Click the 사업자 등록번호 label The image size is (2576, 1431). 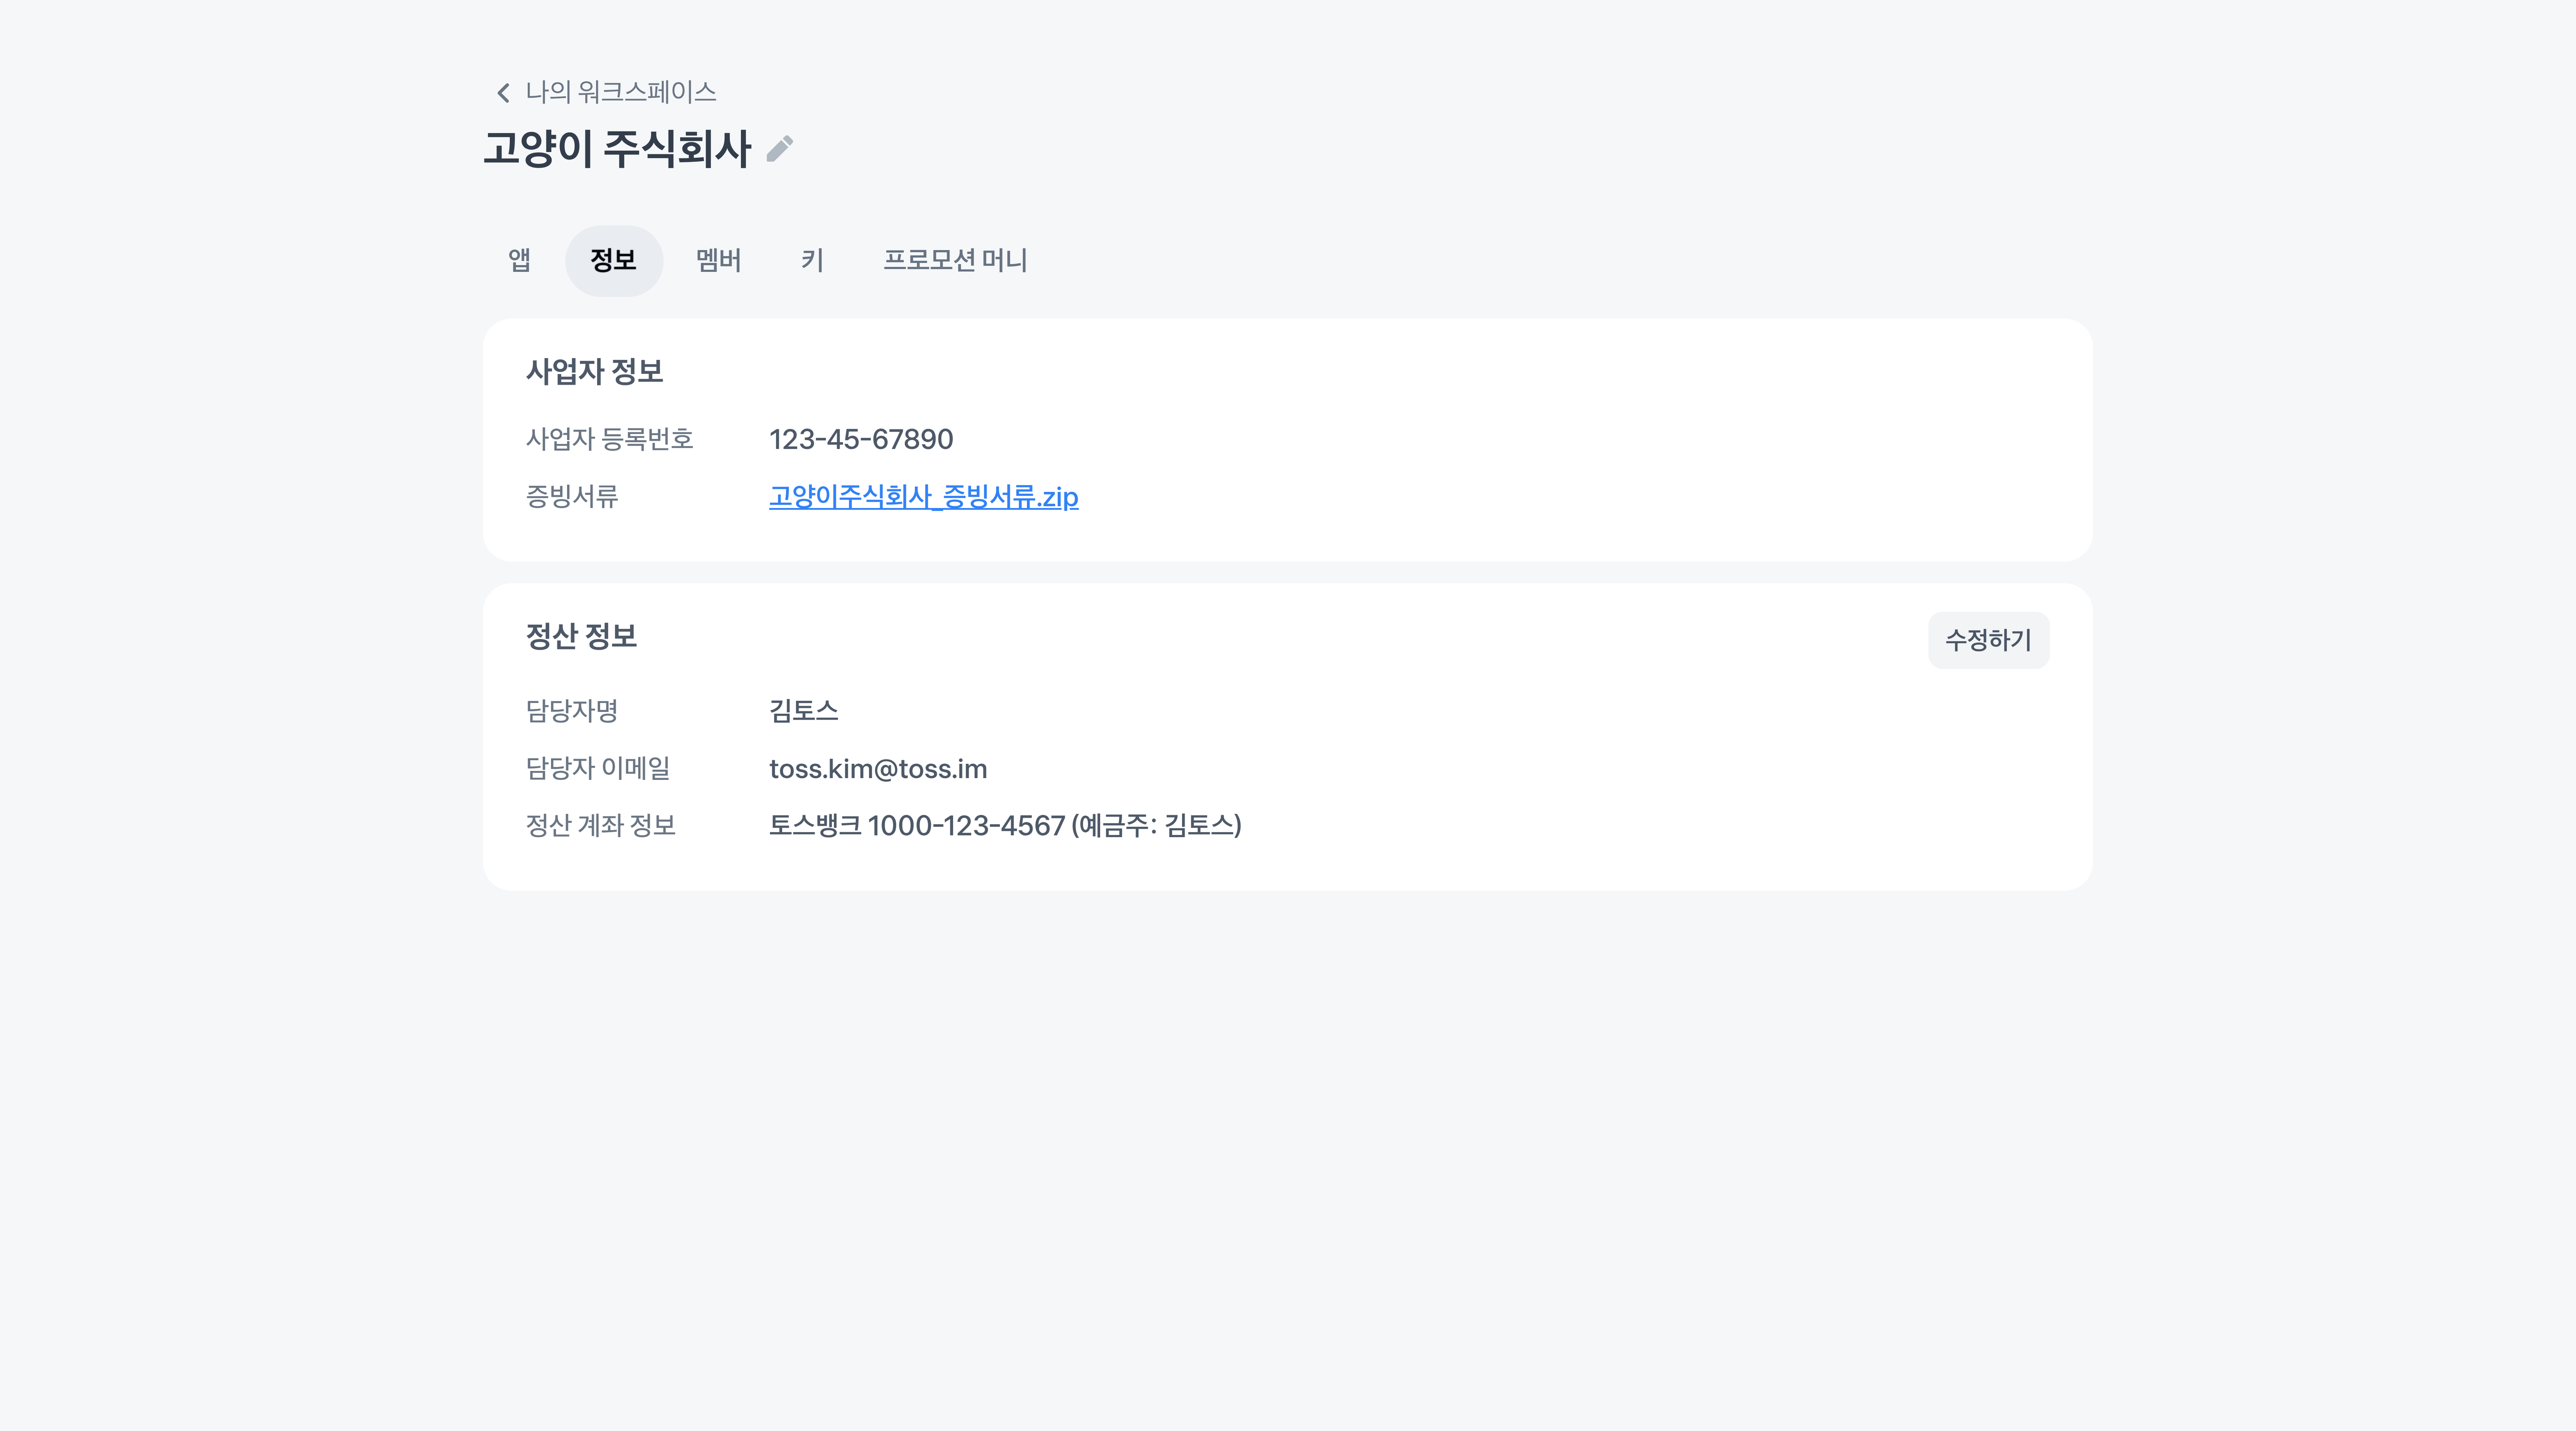[x=609, y=439]
